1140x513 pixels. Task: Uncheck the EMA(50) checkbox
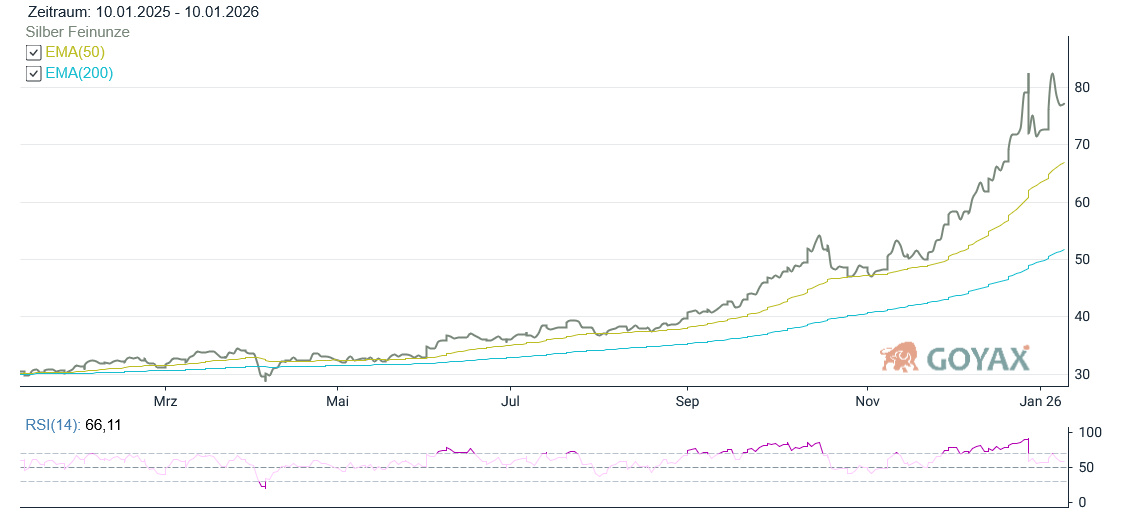click(33, 52)
